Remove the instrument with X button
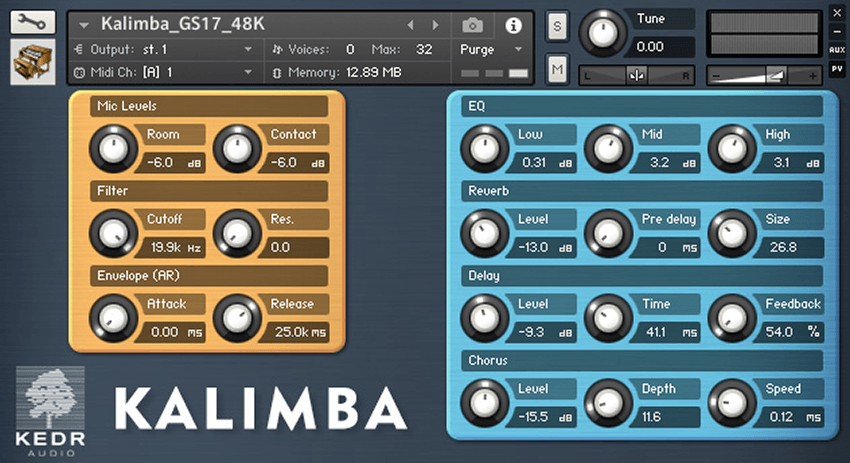850x463 pixels. pyautogui.click(x=837, y=13)
